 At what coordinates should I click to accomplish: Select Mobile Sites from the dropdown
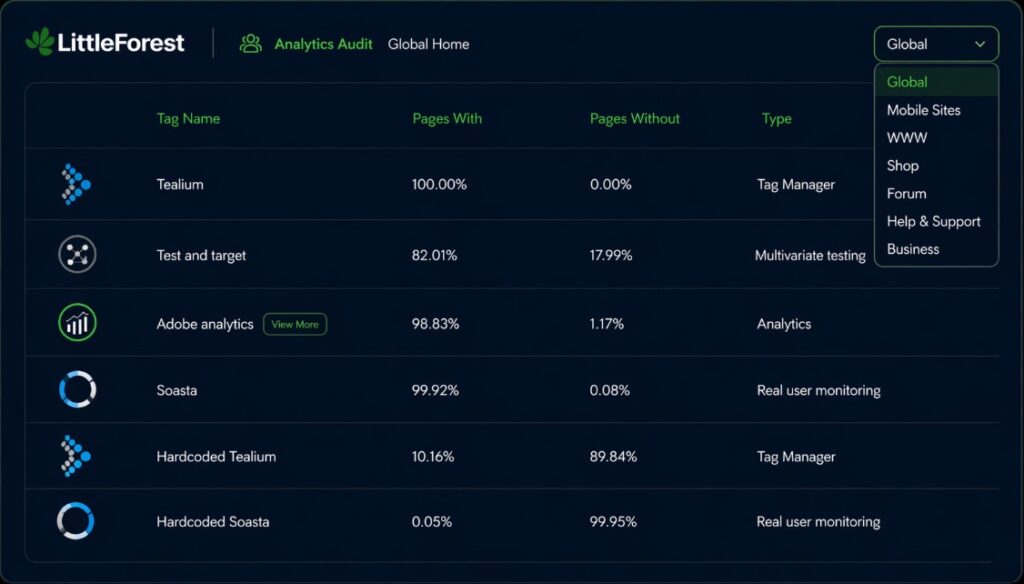[x=923, y=110]
